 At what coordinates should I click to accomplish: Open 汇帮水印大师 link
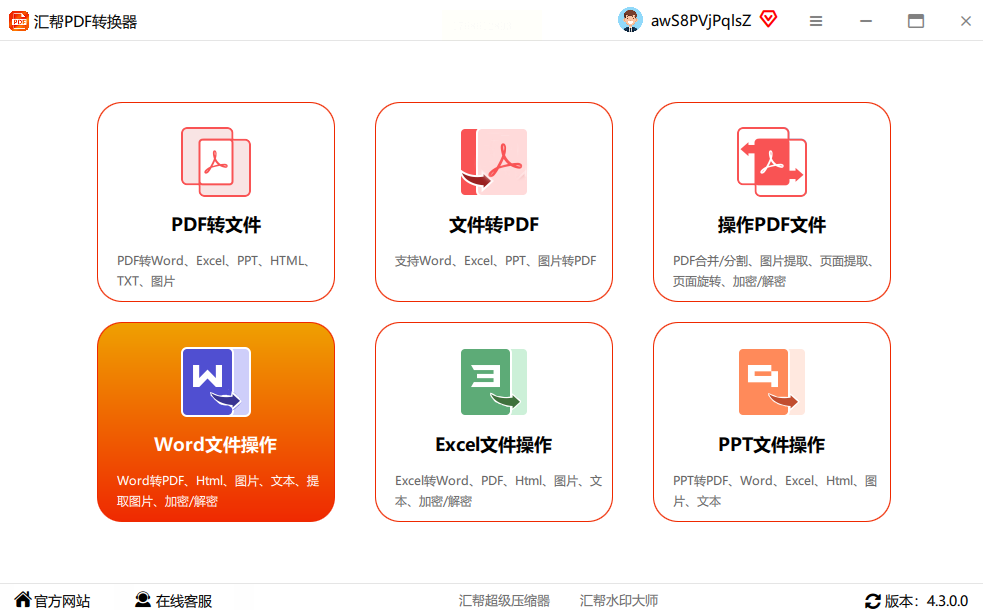tap(619, 600)
